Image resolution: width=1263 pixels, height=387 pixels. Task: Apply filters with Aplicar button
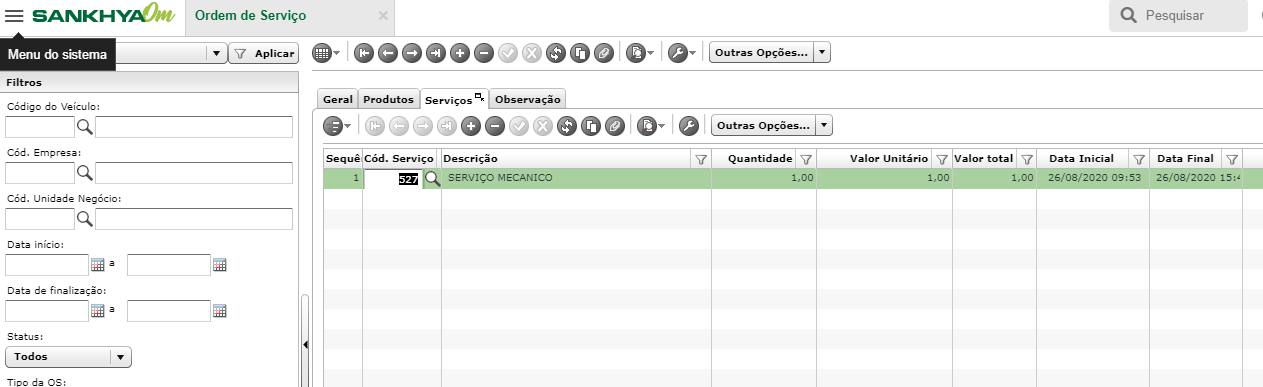[264, 54]
